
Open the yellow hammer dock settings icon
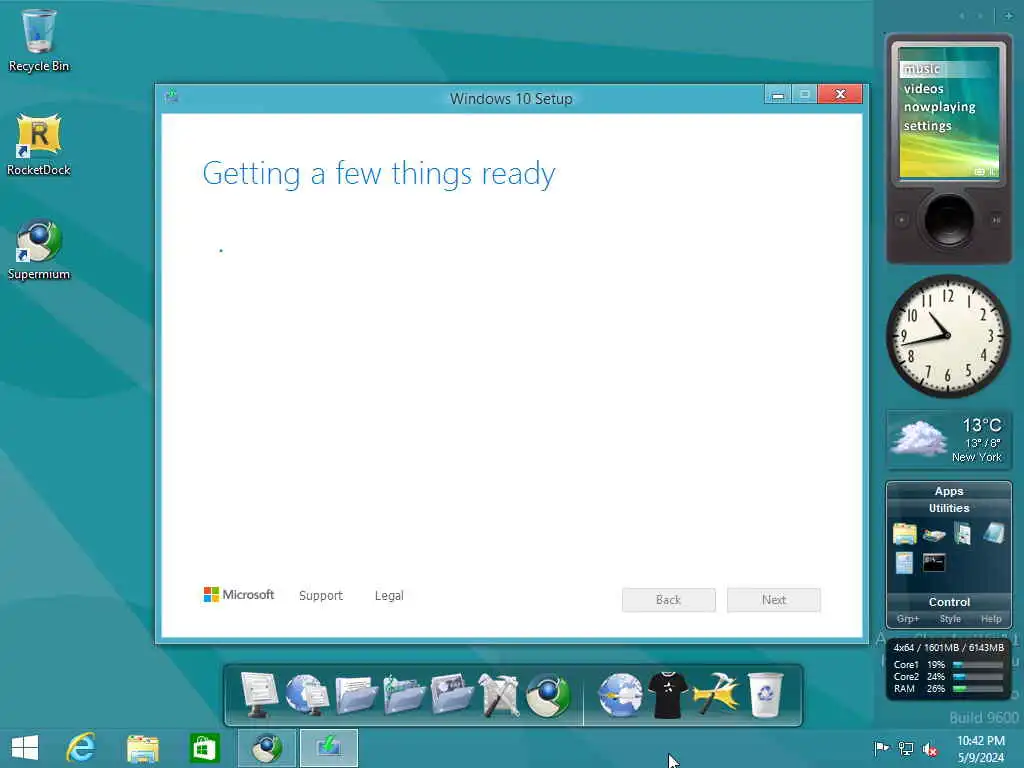(716, 695)
